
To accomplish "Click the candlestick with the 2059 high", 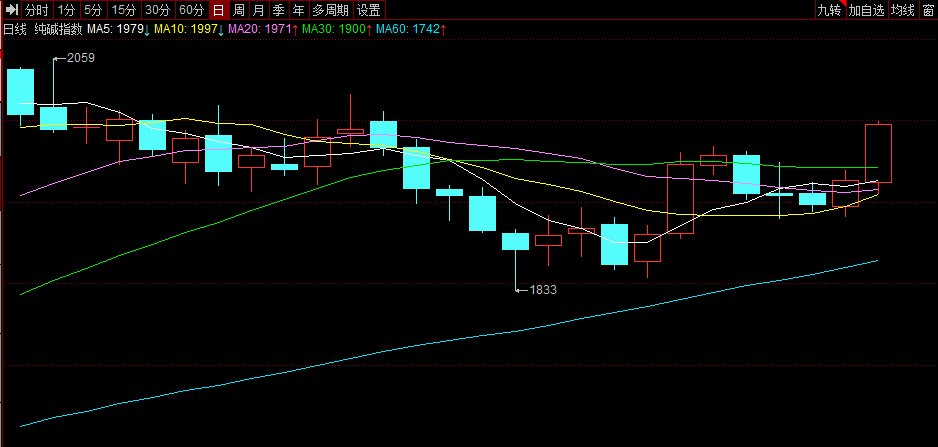I will [x=53, y=118].
